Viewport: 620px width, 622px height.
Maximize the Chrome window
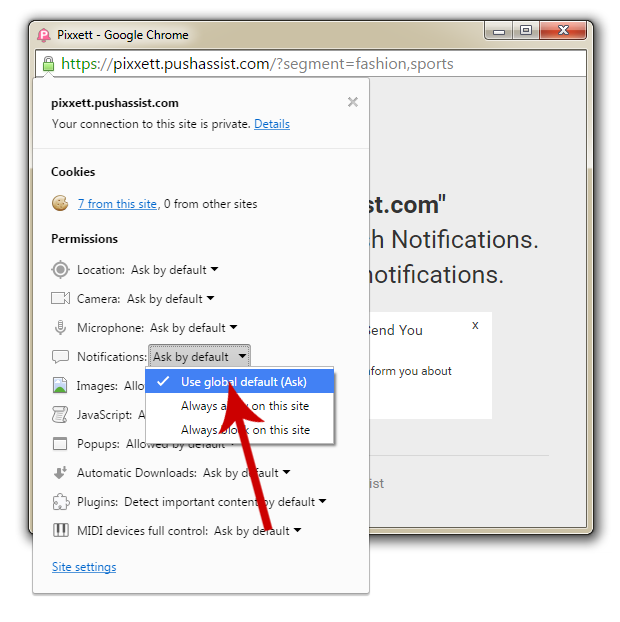pos(526,31)
